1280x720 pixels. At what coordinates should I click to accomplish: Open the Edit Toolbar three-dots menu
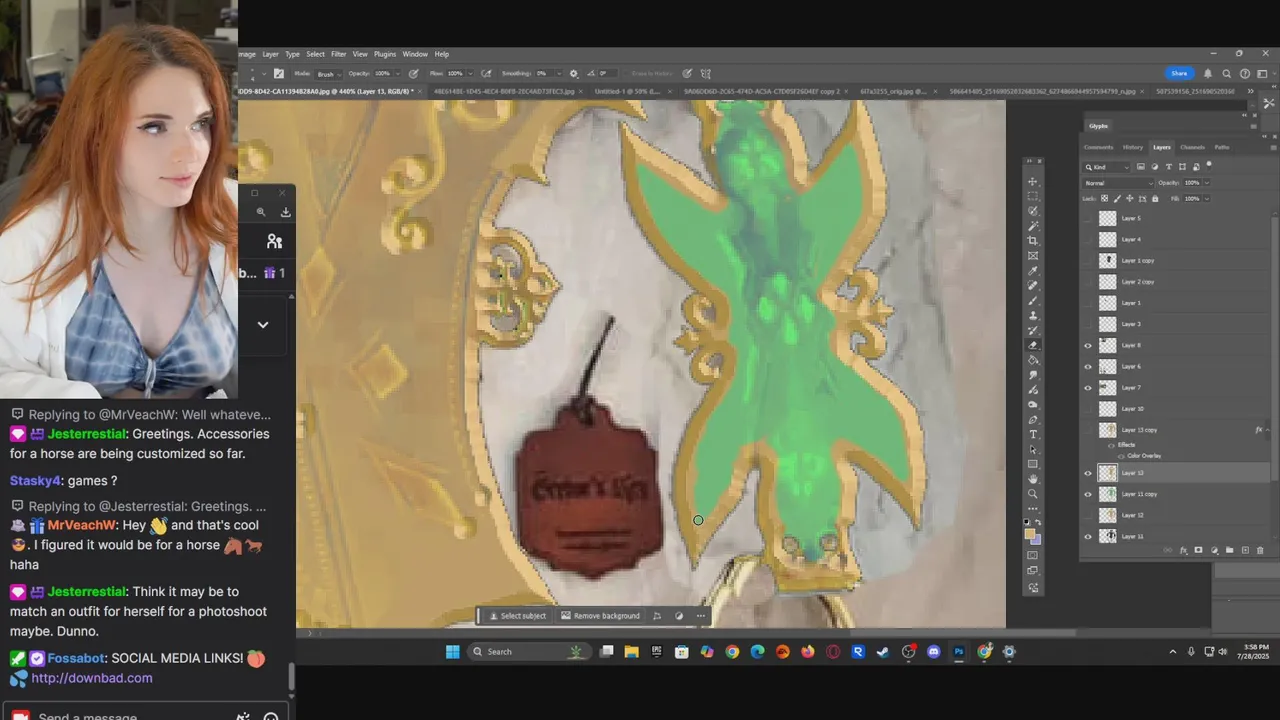click(1033, 508)
